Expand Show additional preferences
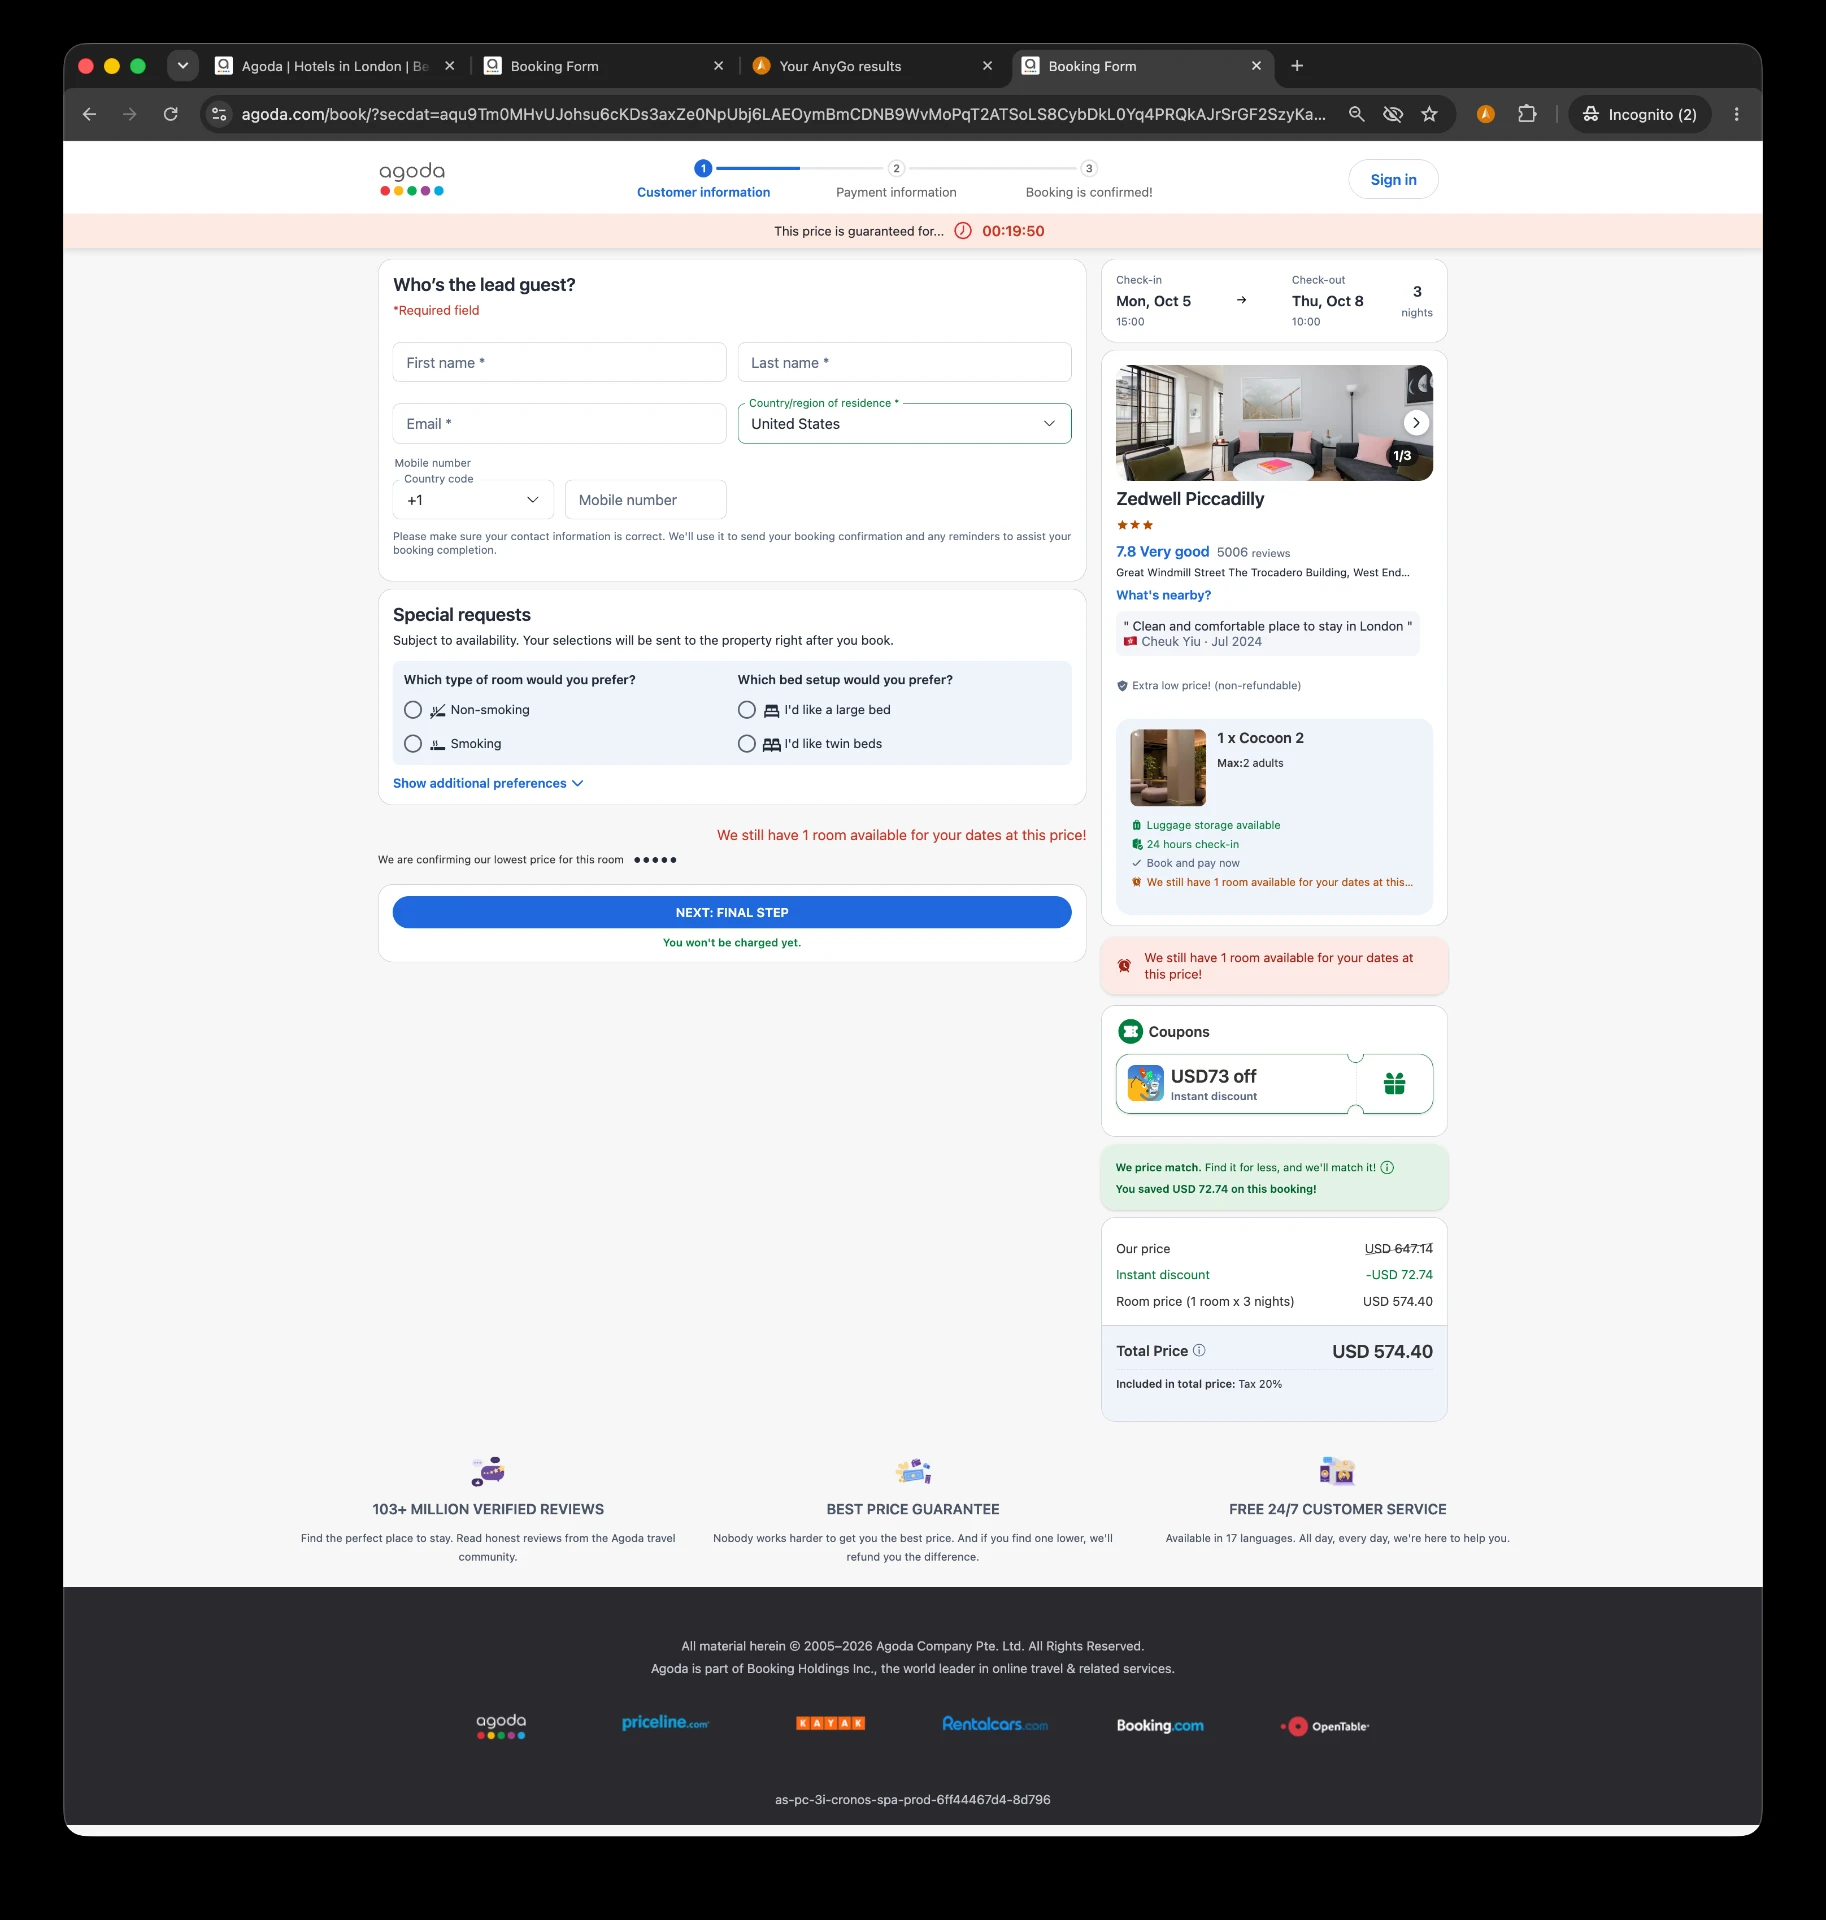 coord(488,783)
